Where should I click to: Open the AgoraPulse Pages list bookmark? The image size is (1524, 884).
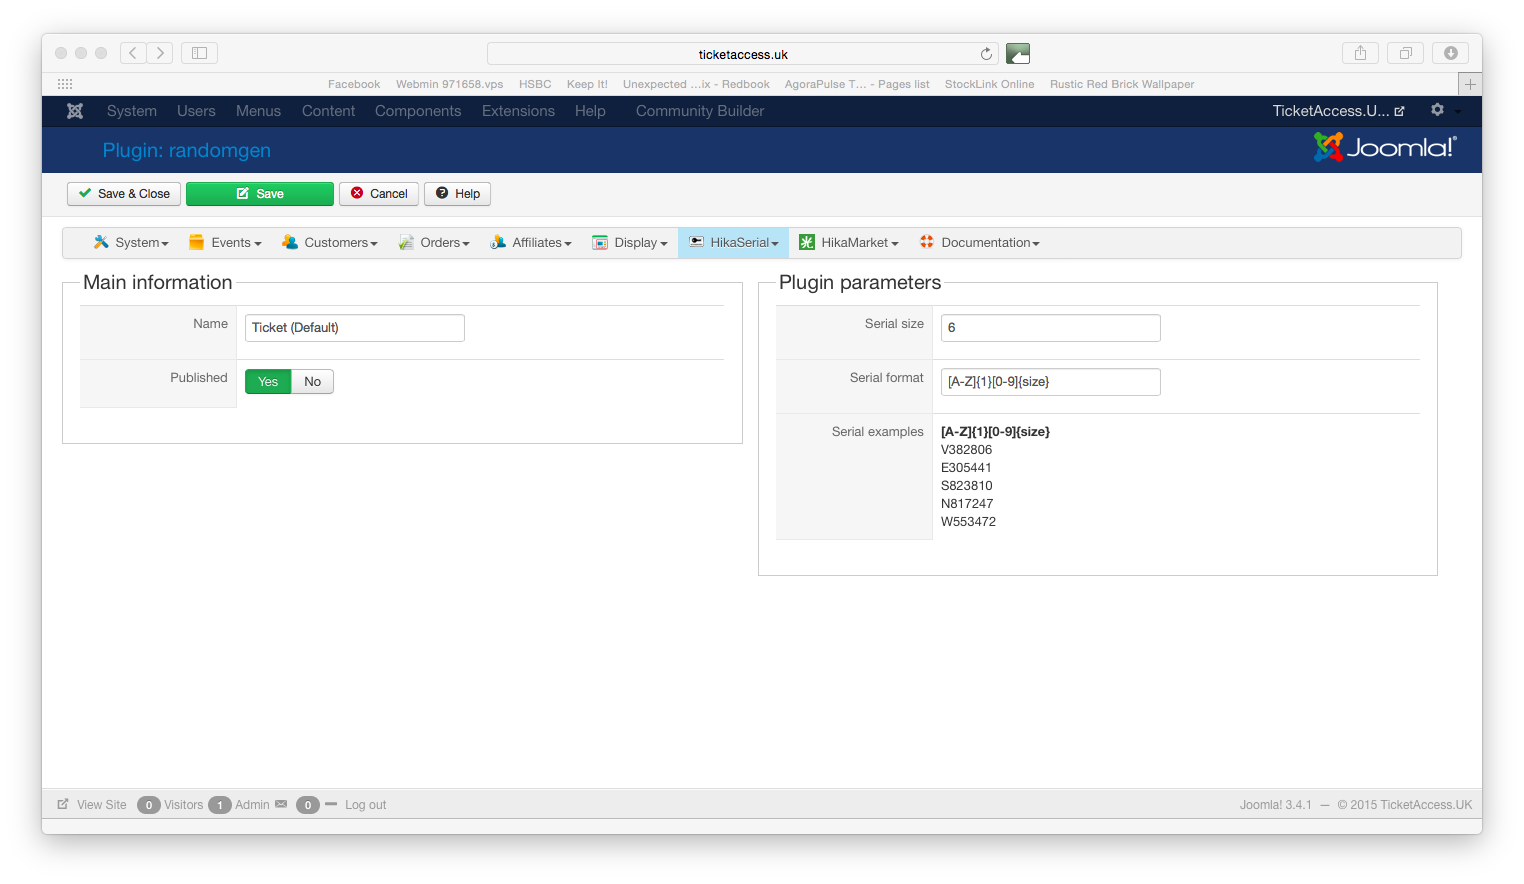click(x=857, y=84)
